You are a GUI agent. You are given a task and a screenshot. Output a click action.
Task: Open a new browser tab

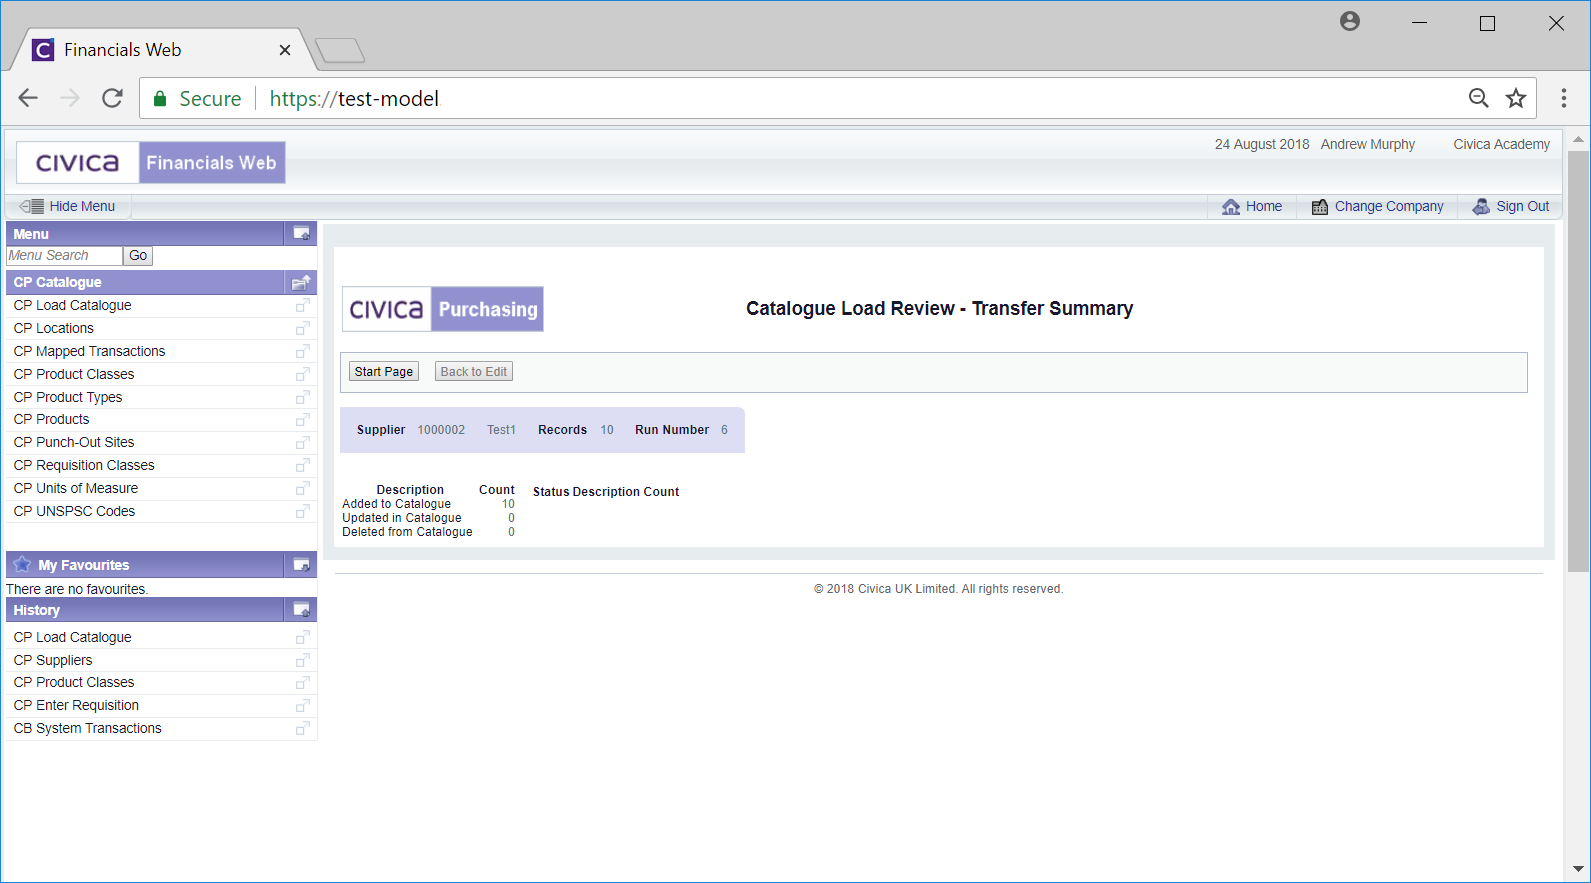click(340, 50)
